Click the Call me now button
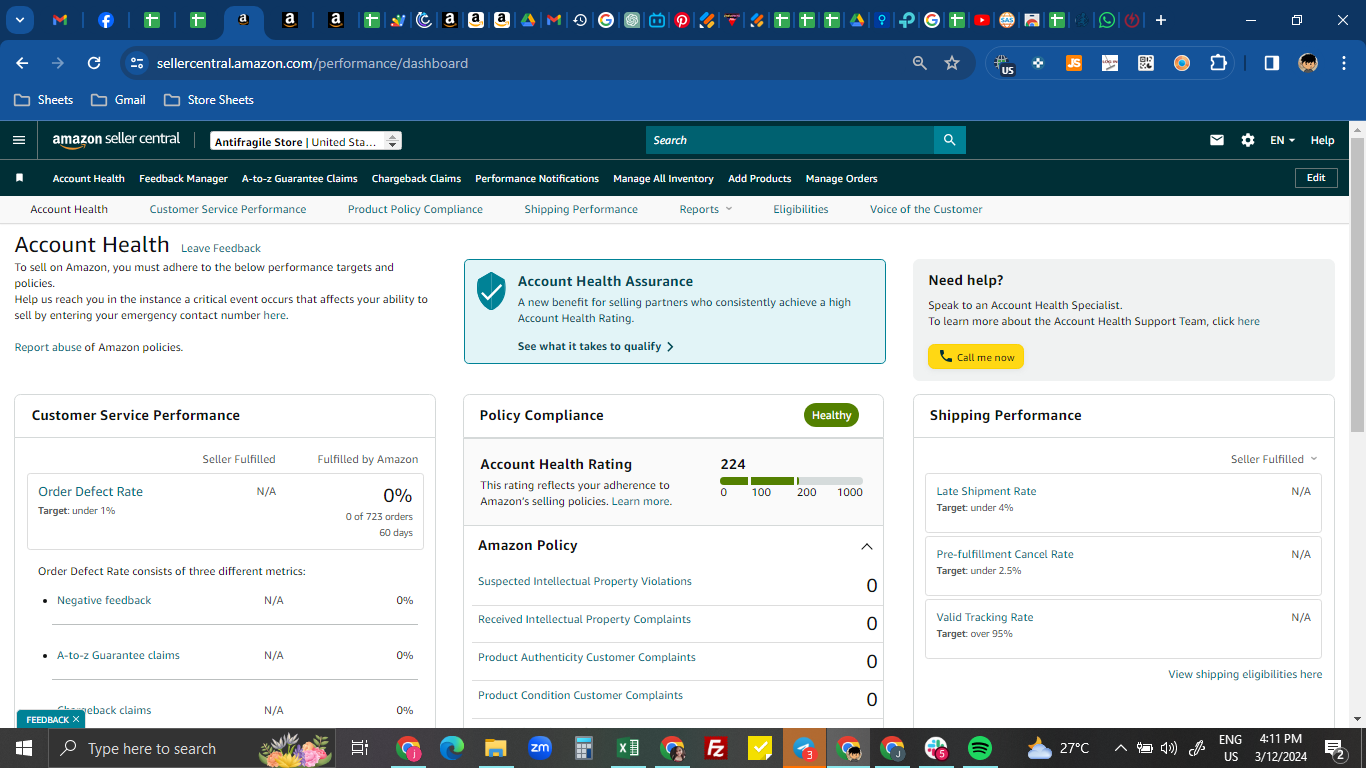1366x768 pixels. point(976,357)
